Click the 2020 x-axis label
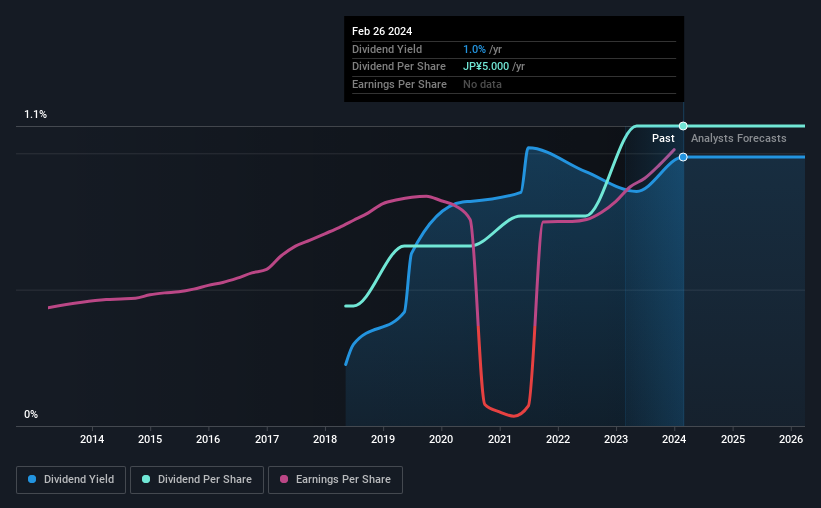The width and height of the screenshot is (821, 508). pos(441,439)
